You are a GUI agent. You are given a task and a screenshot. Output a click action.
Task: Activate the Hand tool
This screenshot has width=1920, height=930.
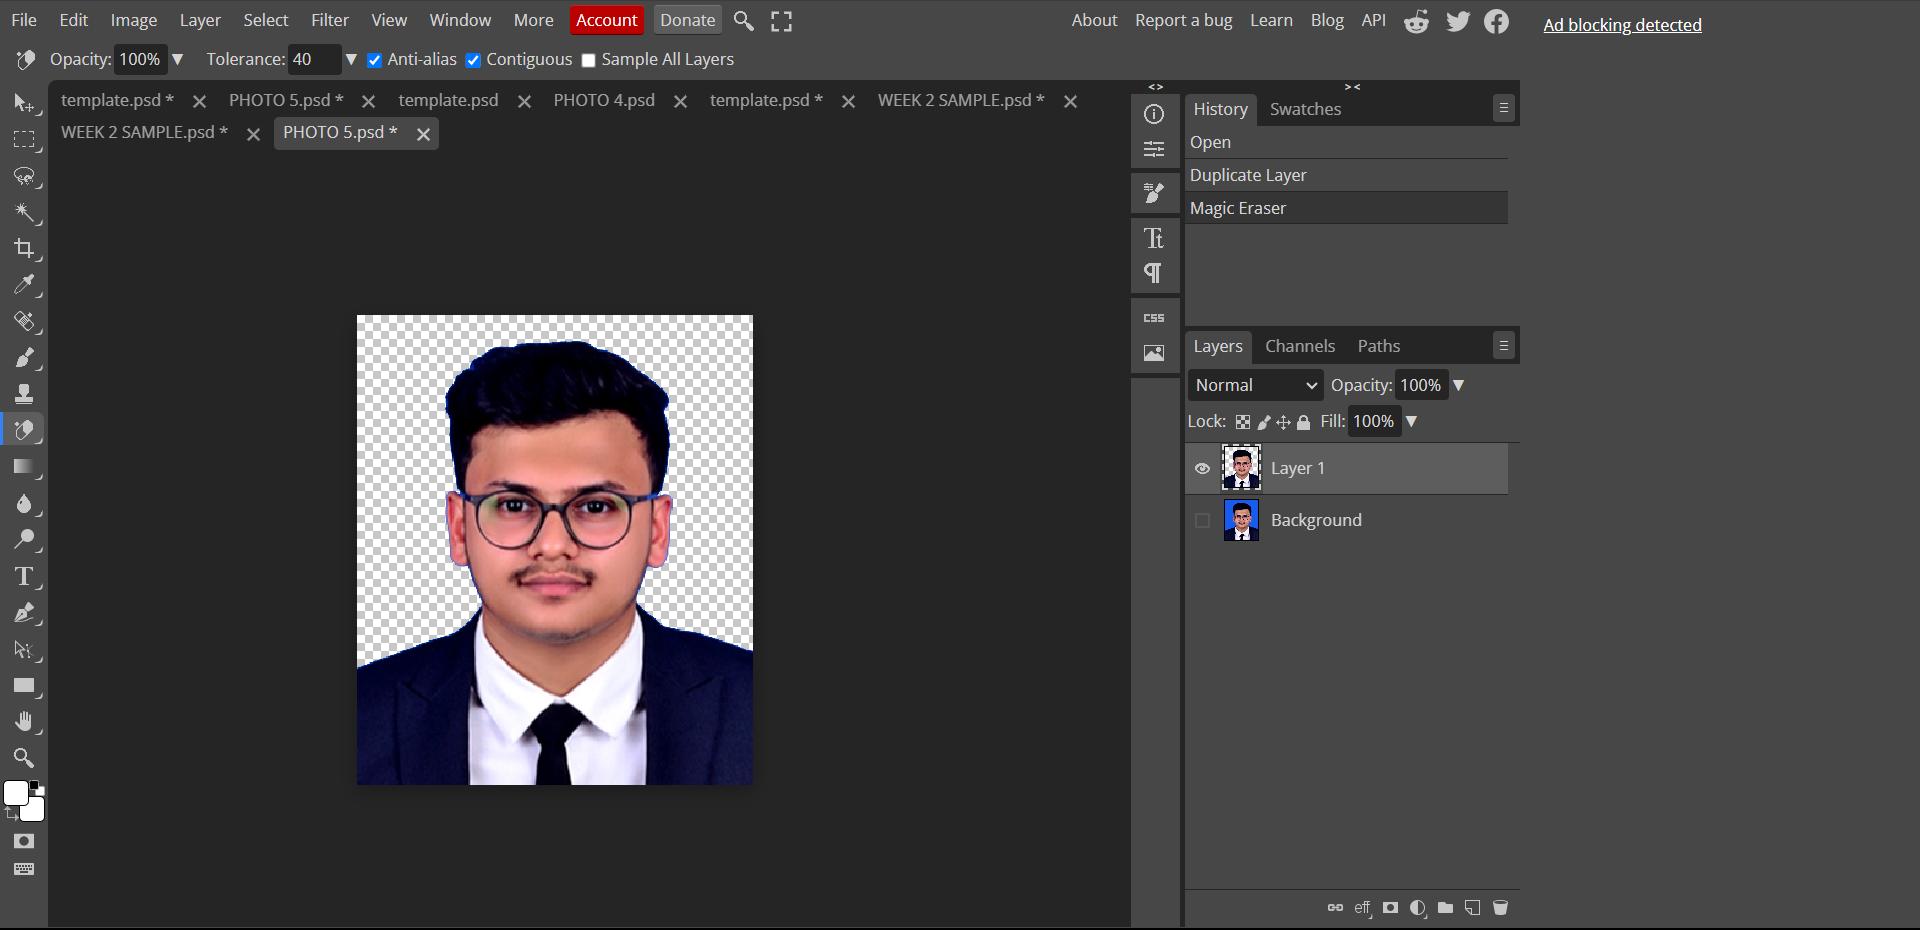click(x=24, y=722)
